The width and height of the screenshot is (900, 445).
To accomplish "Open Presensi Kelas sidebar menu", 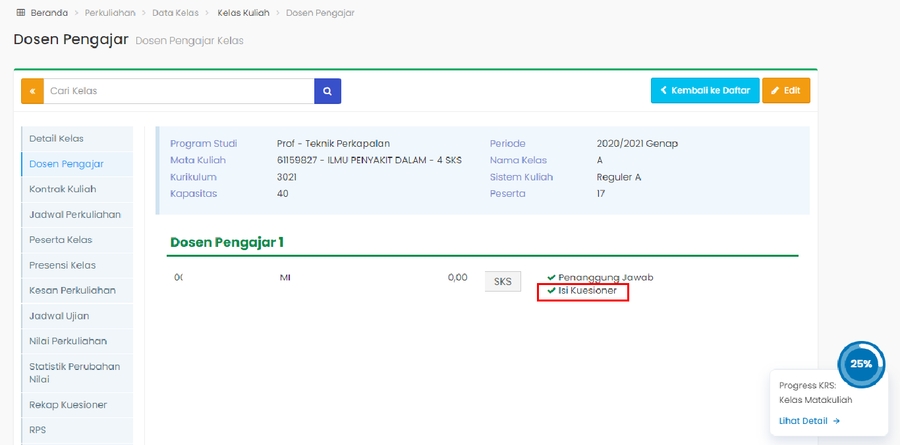I will (63, 265).
